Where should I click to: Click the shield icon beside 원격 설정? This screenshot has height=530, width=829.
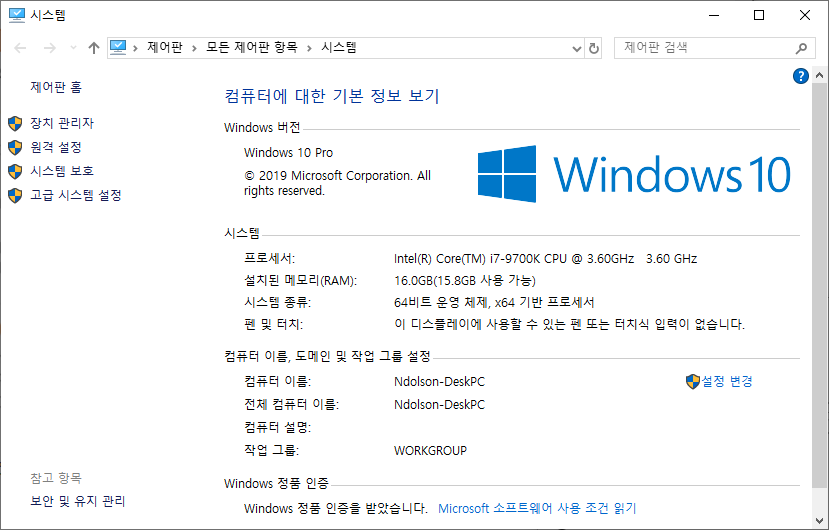(15, 147)
